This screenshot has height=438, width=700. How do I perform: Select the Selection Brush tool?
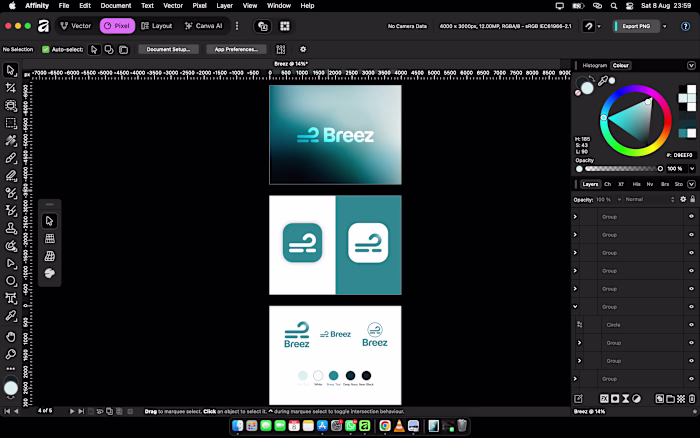coord(11,105)
